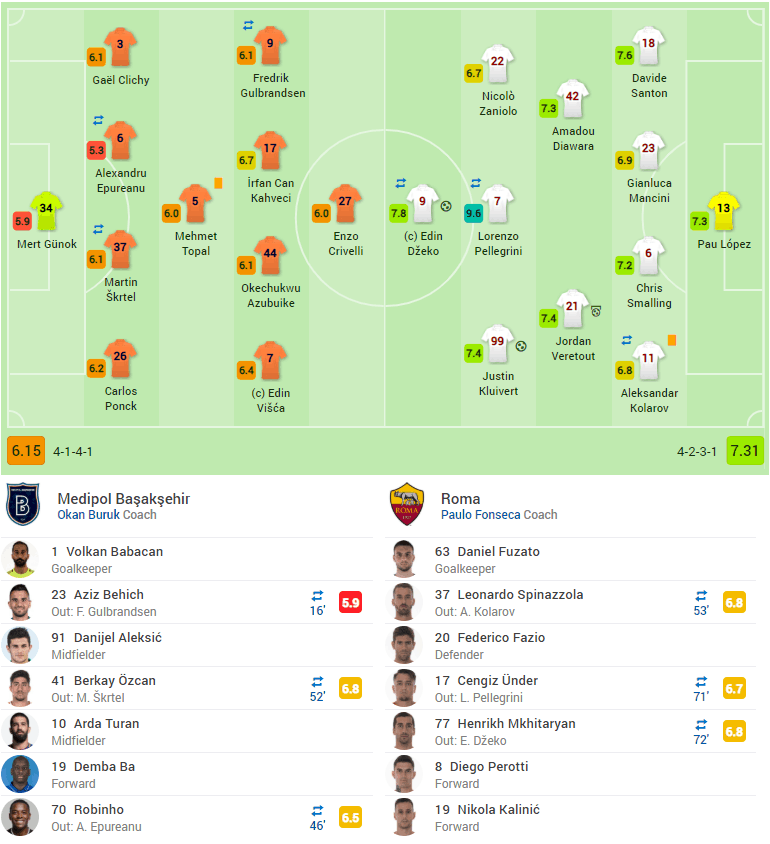The image size is (770, 844).
Task: Open coach Okan Buruk's profile link
Action: 89,515
